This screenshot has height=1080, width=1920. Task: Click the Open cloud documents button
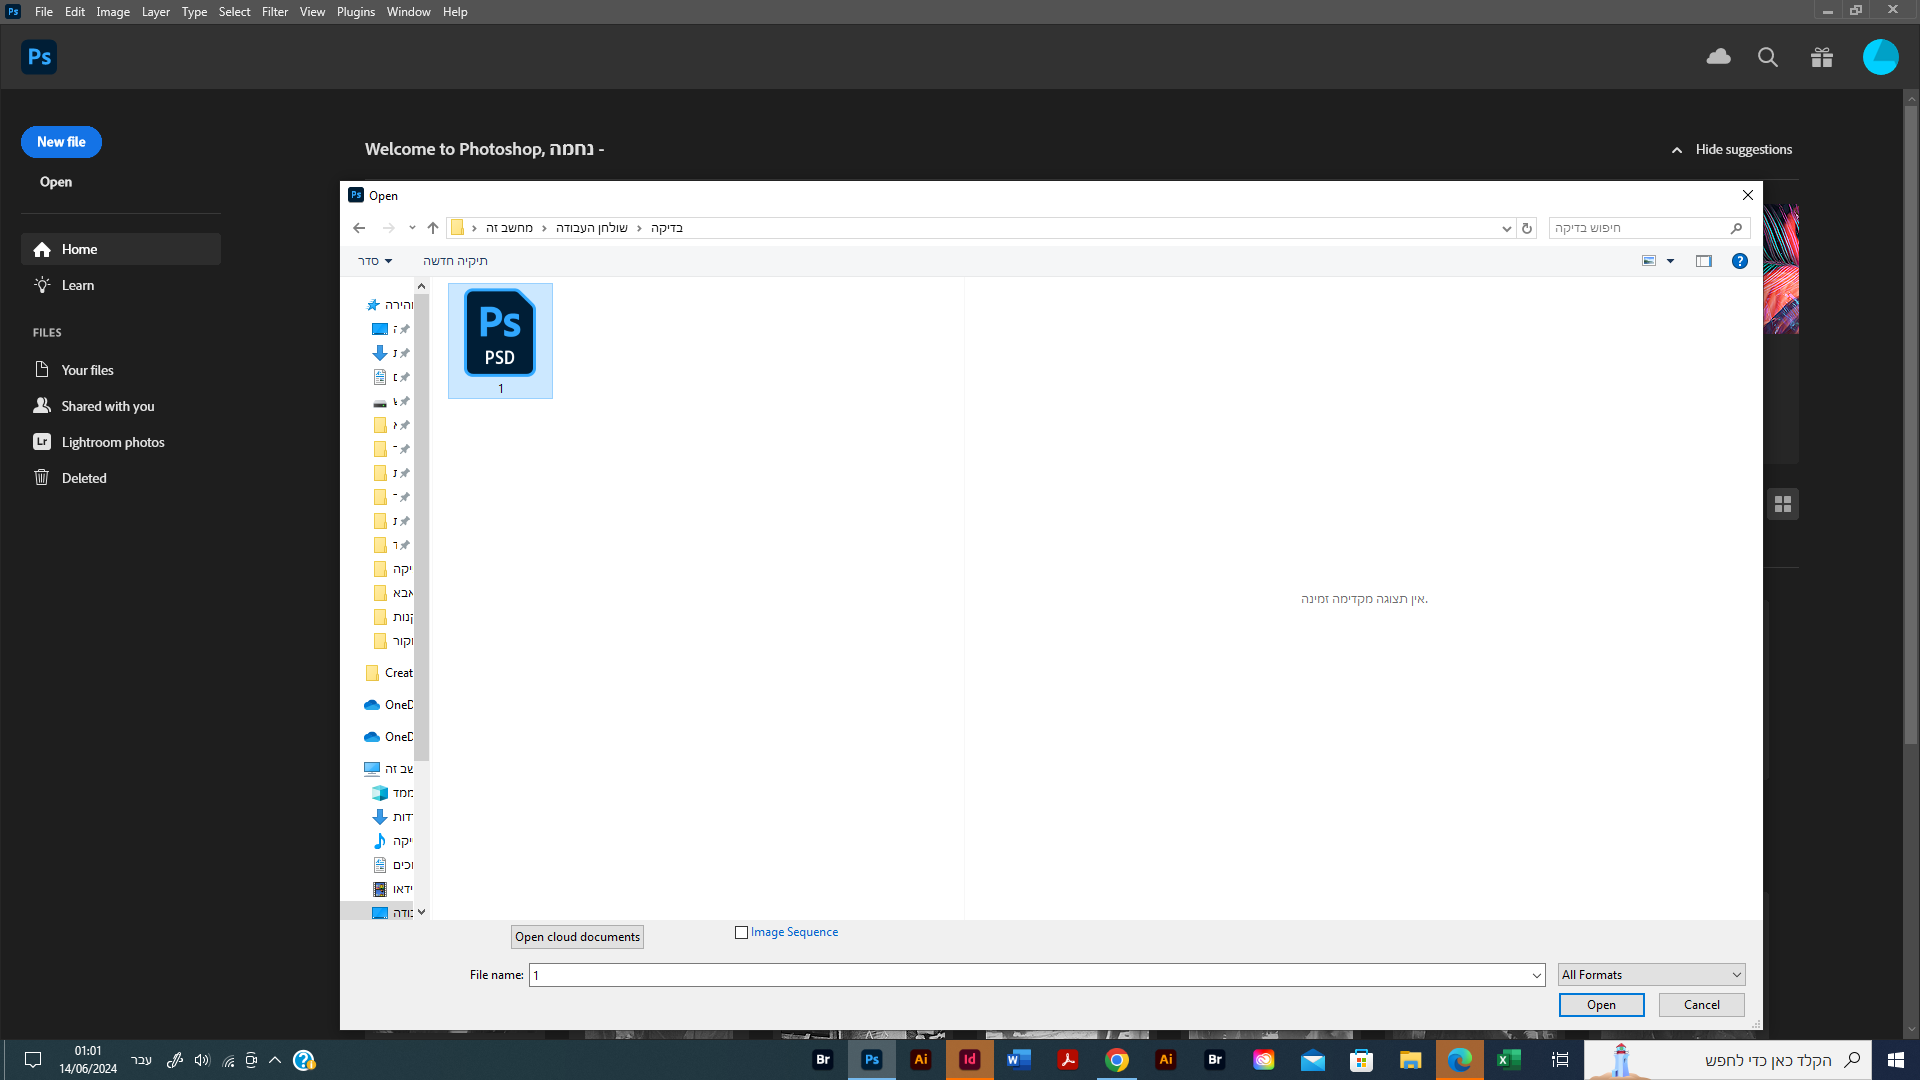click(577, 937)
